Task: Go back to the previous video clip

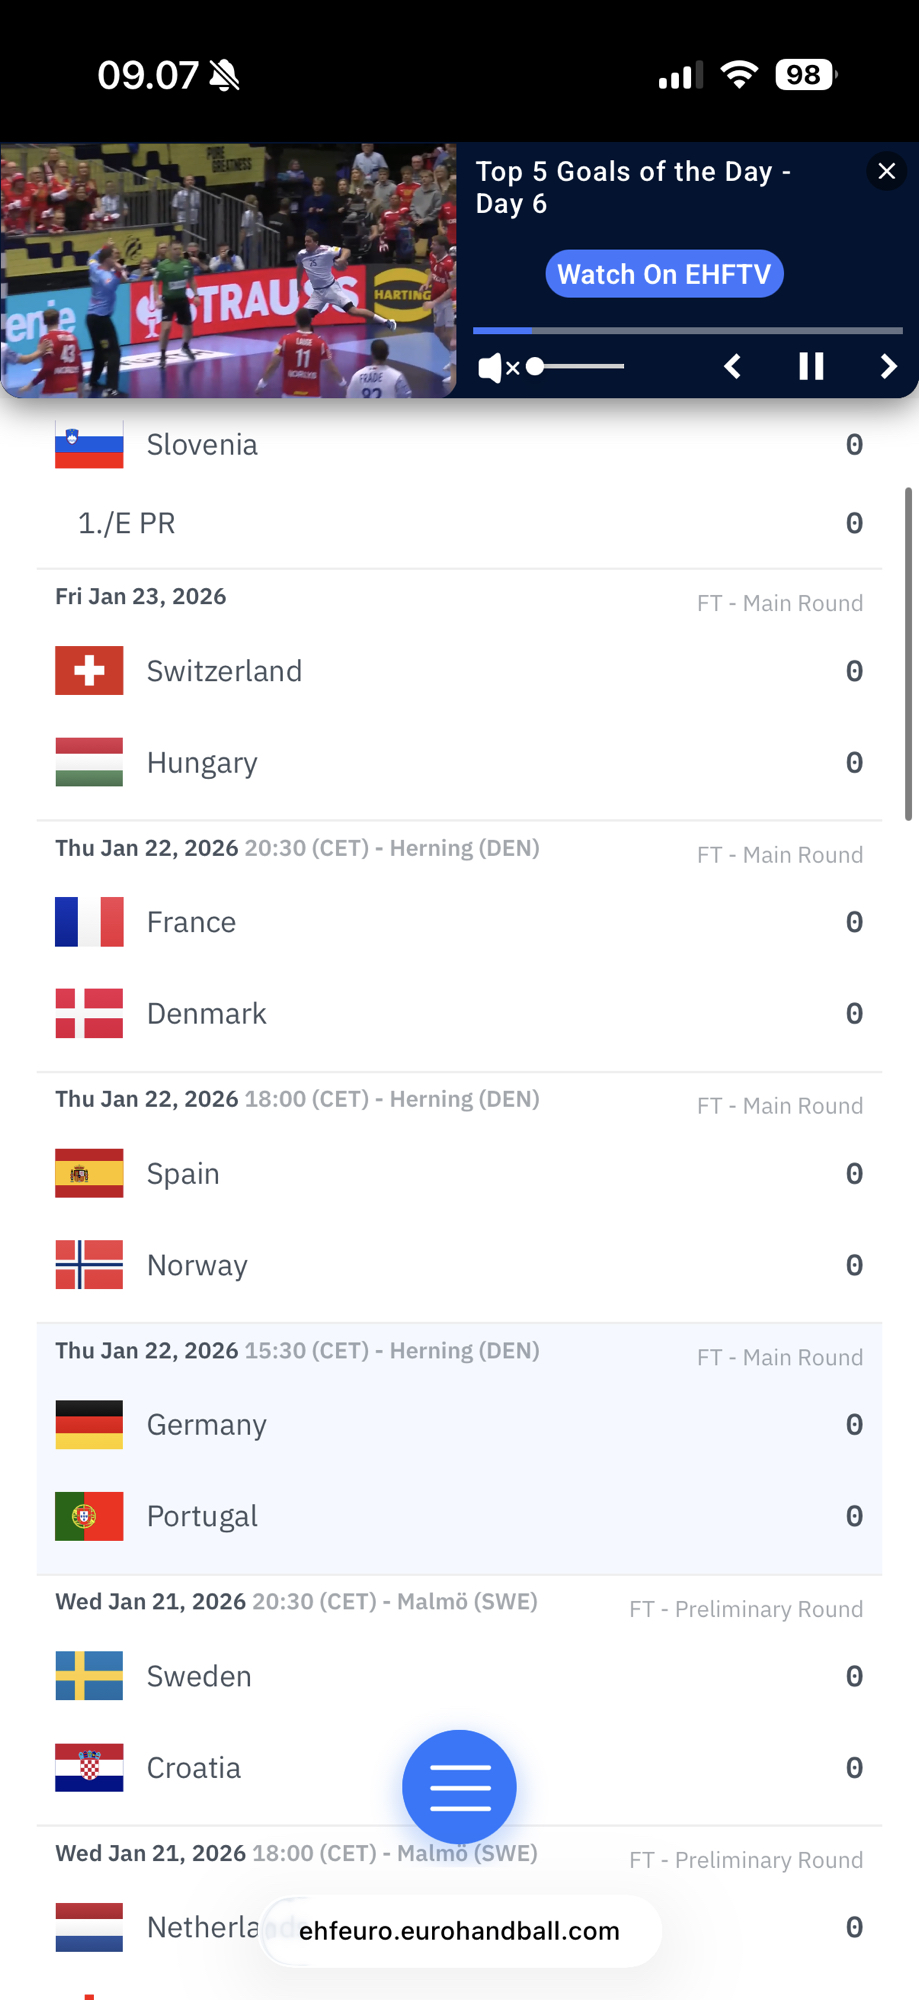Action: [733, 367]
